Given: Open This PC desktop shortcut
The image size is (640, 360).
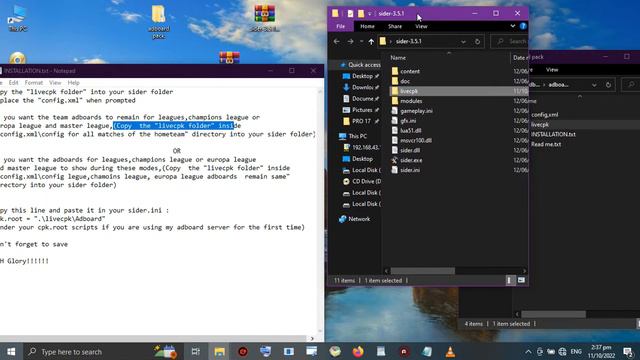Looking at the screenshot, I should coord(18,18).
